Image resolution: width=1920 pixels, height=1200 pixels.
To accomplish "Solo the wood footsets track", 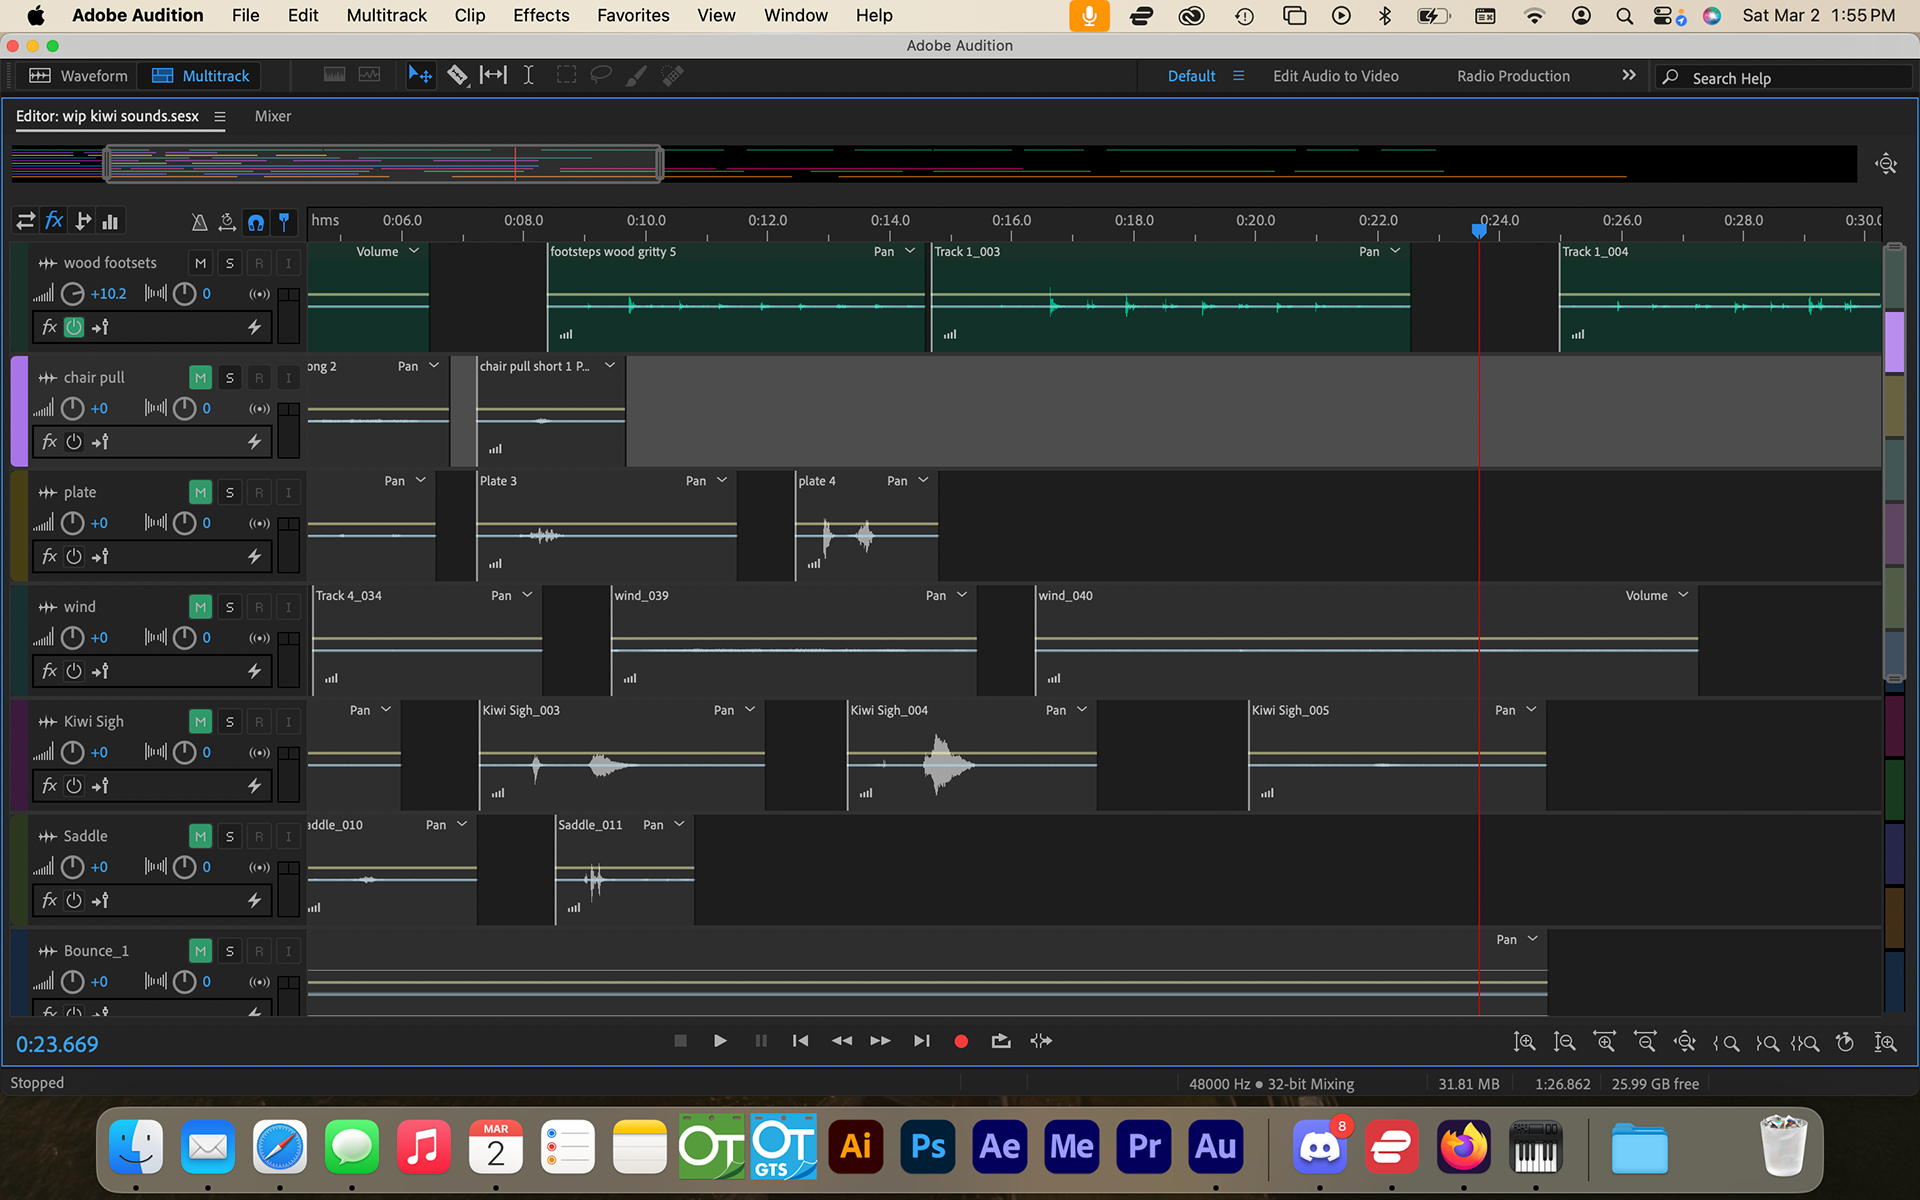I will coord(230,263).
